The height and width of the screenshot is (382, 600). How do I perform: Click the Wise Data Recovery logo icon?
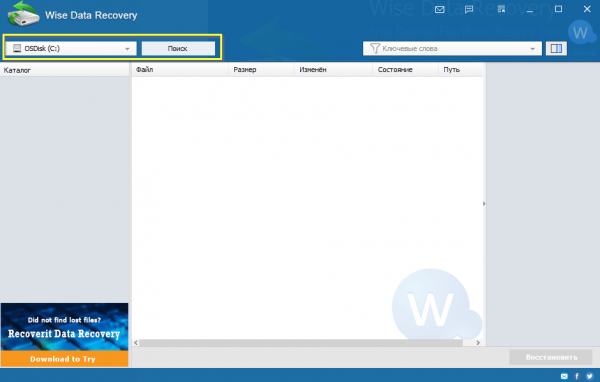[23, 14]
